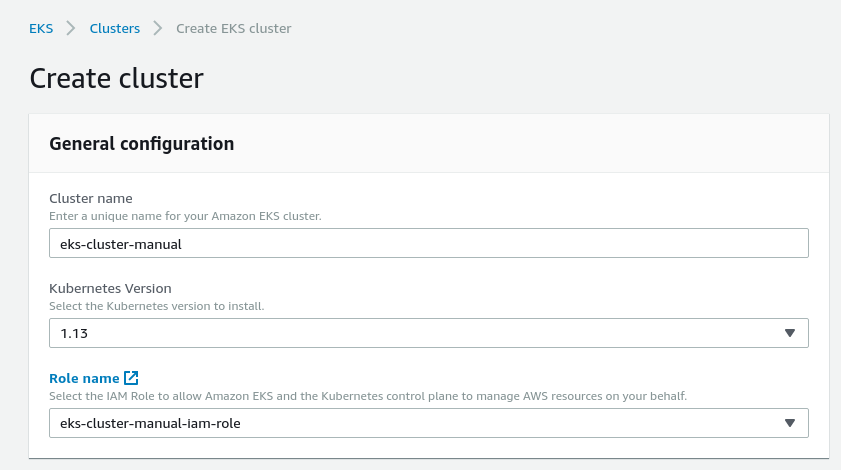Screen dimensions: 841x470
Task: Click the chevron separator after Clusters breadcrumb
Action: pos(158,28)
